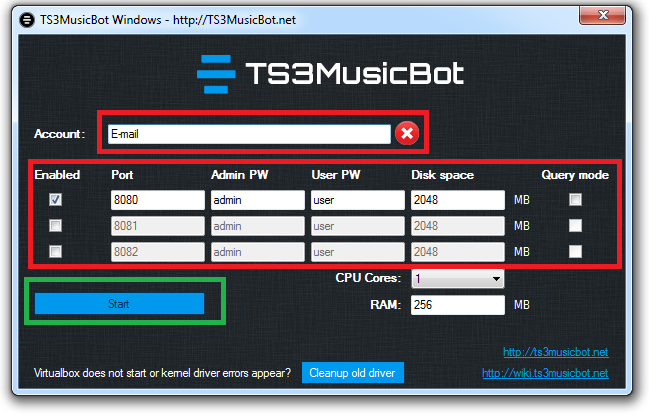Click the 'Query mode' column header
The width and height of the screenshot is (649, 416).
(575, 175)
